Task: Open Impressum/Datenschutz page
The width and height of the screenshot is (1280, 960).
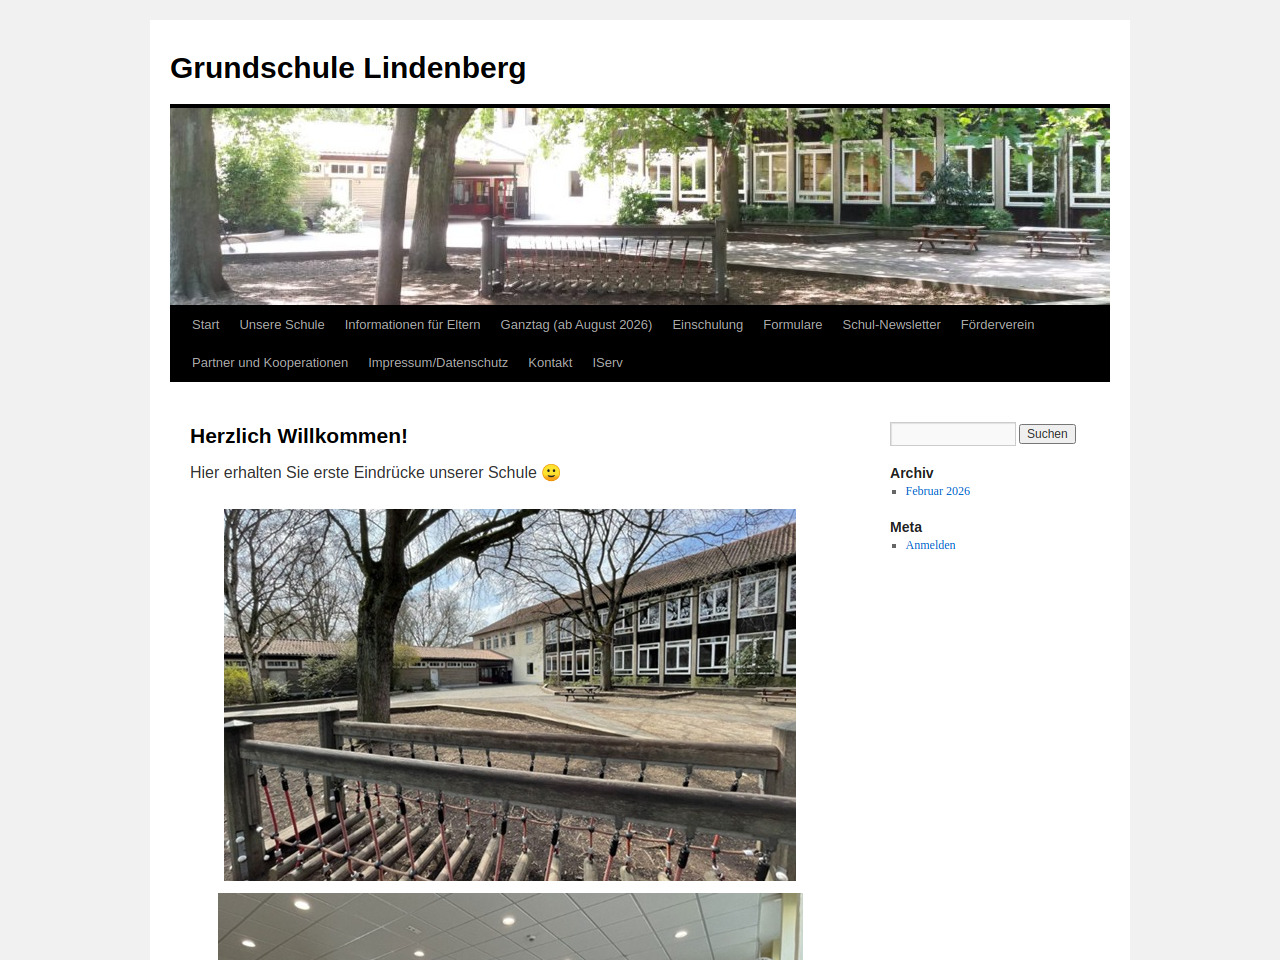Action: point(438,363)
